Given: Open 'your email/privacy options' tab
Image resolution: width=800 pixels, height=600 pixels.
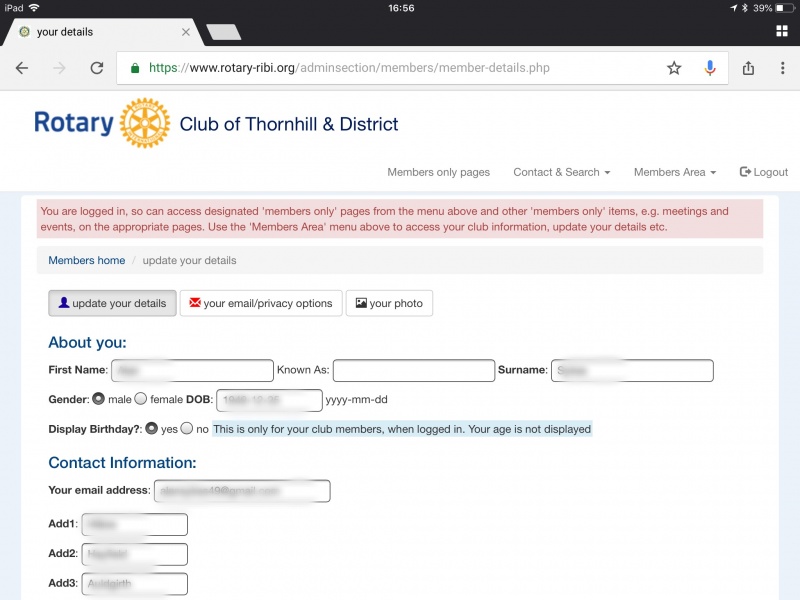Looking at the screenshot, I should click(261, 303).
